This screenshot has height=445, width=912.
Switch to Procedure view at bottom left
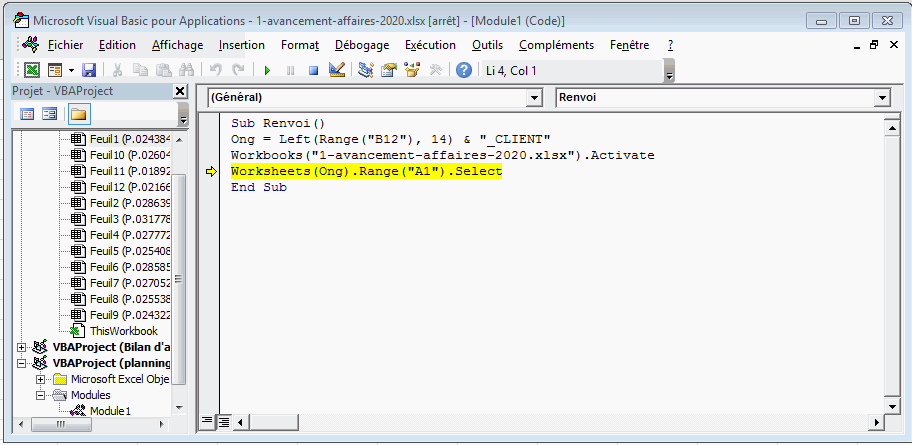(208, 421)
